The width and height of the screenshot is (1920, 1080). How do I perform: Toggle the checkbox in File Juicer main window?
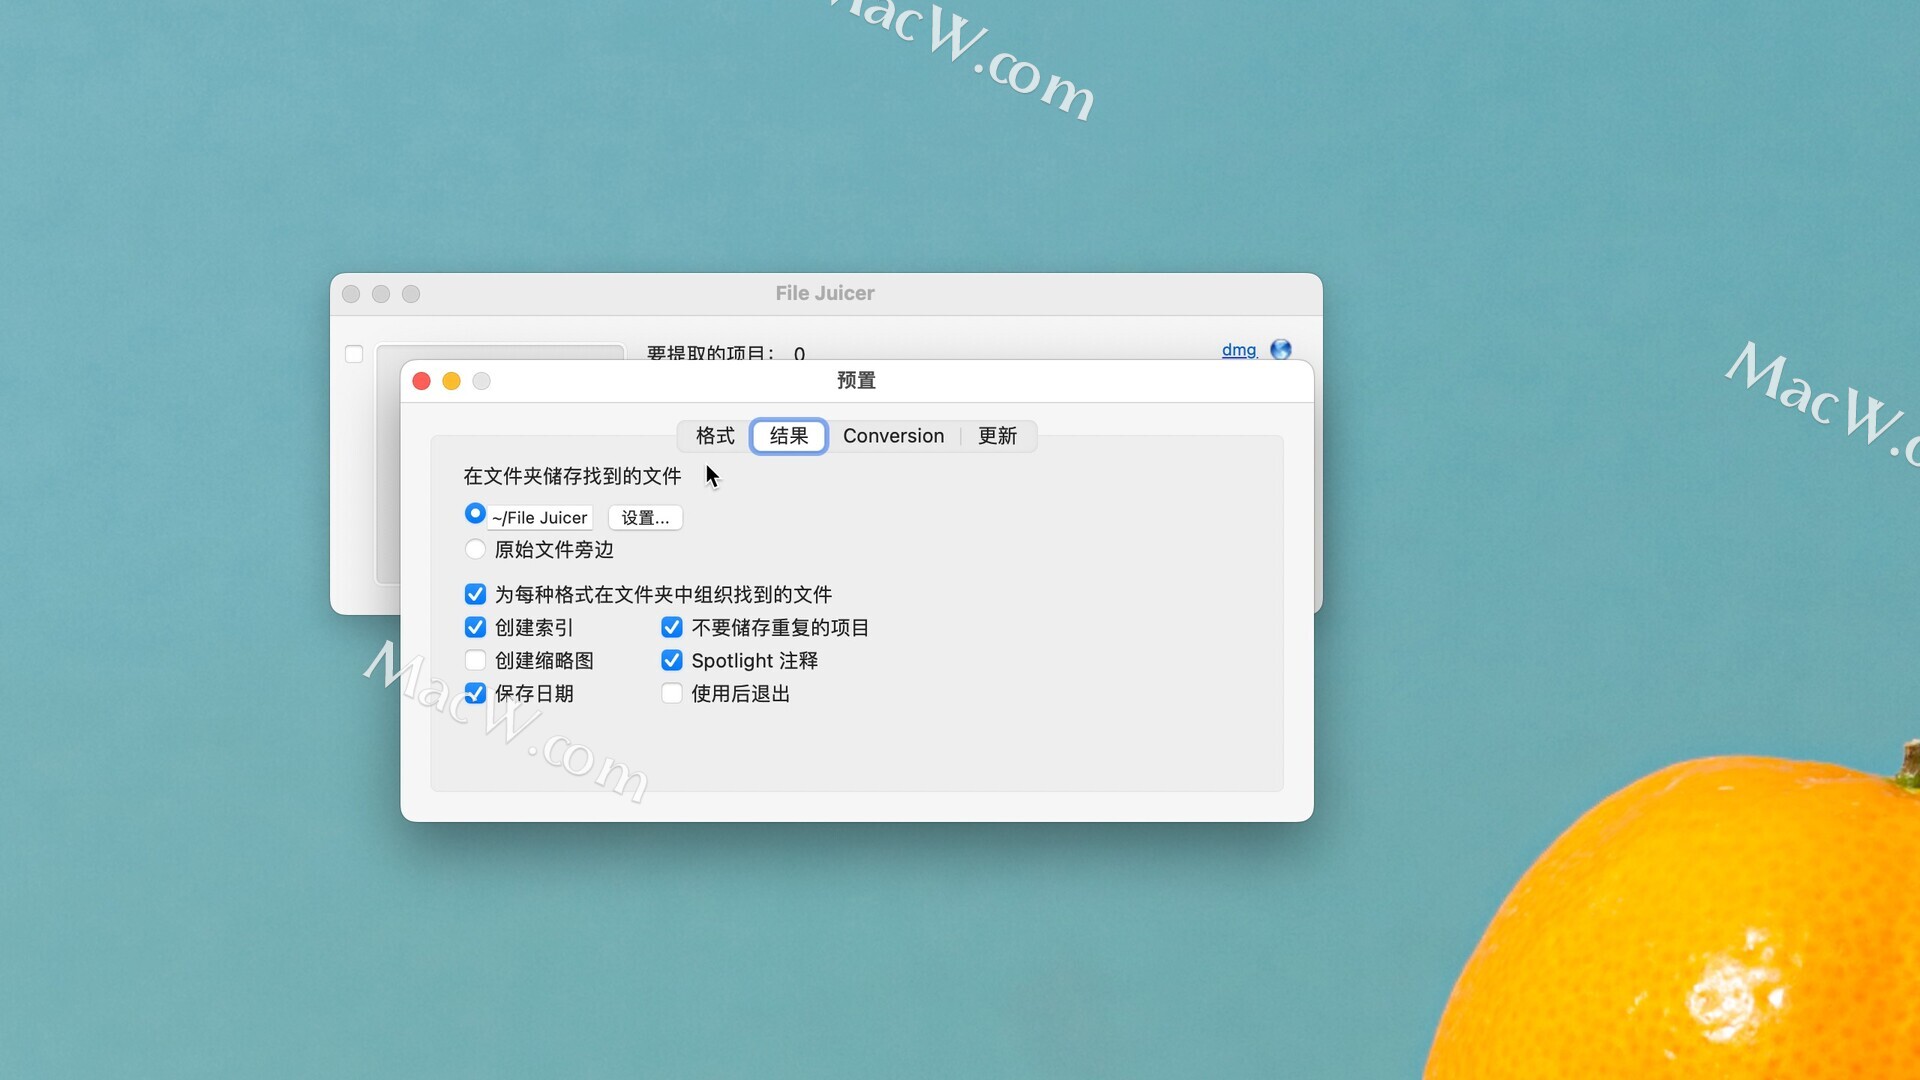[x=354, y=354]
